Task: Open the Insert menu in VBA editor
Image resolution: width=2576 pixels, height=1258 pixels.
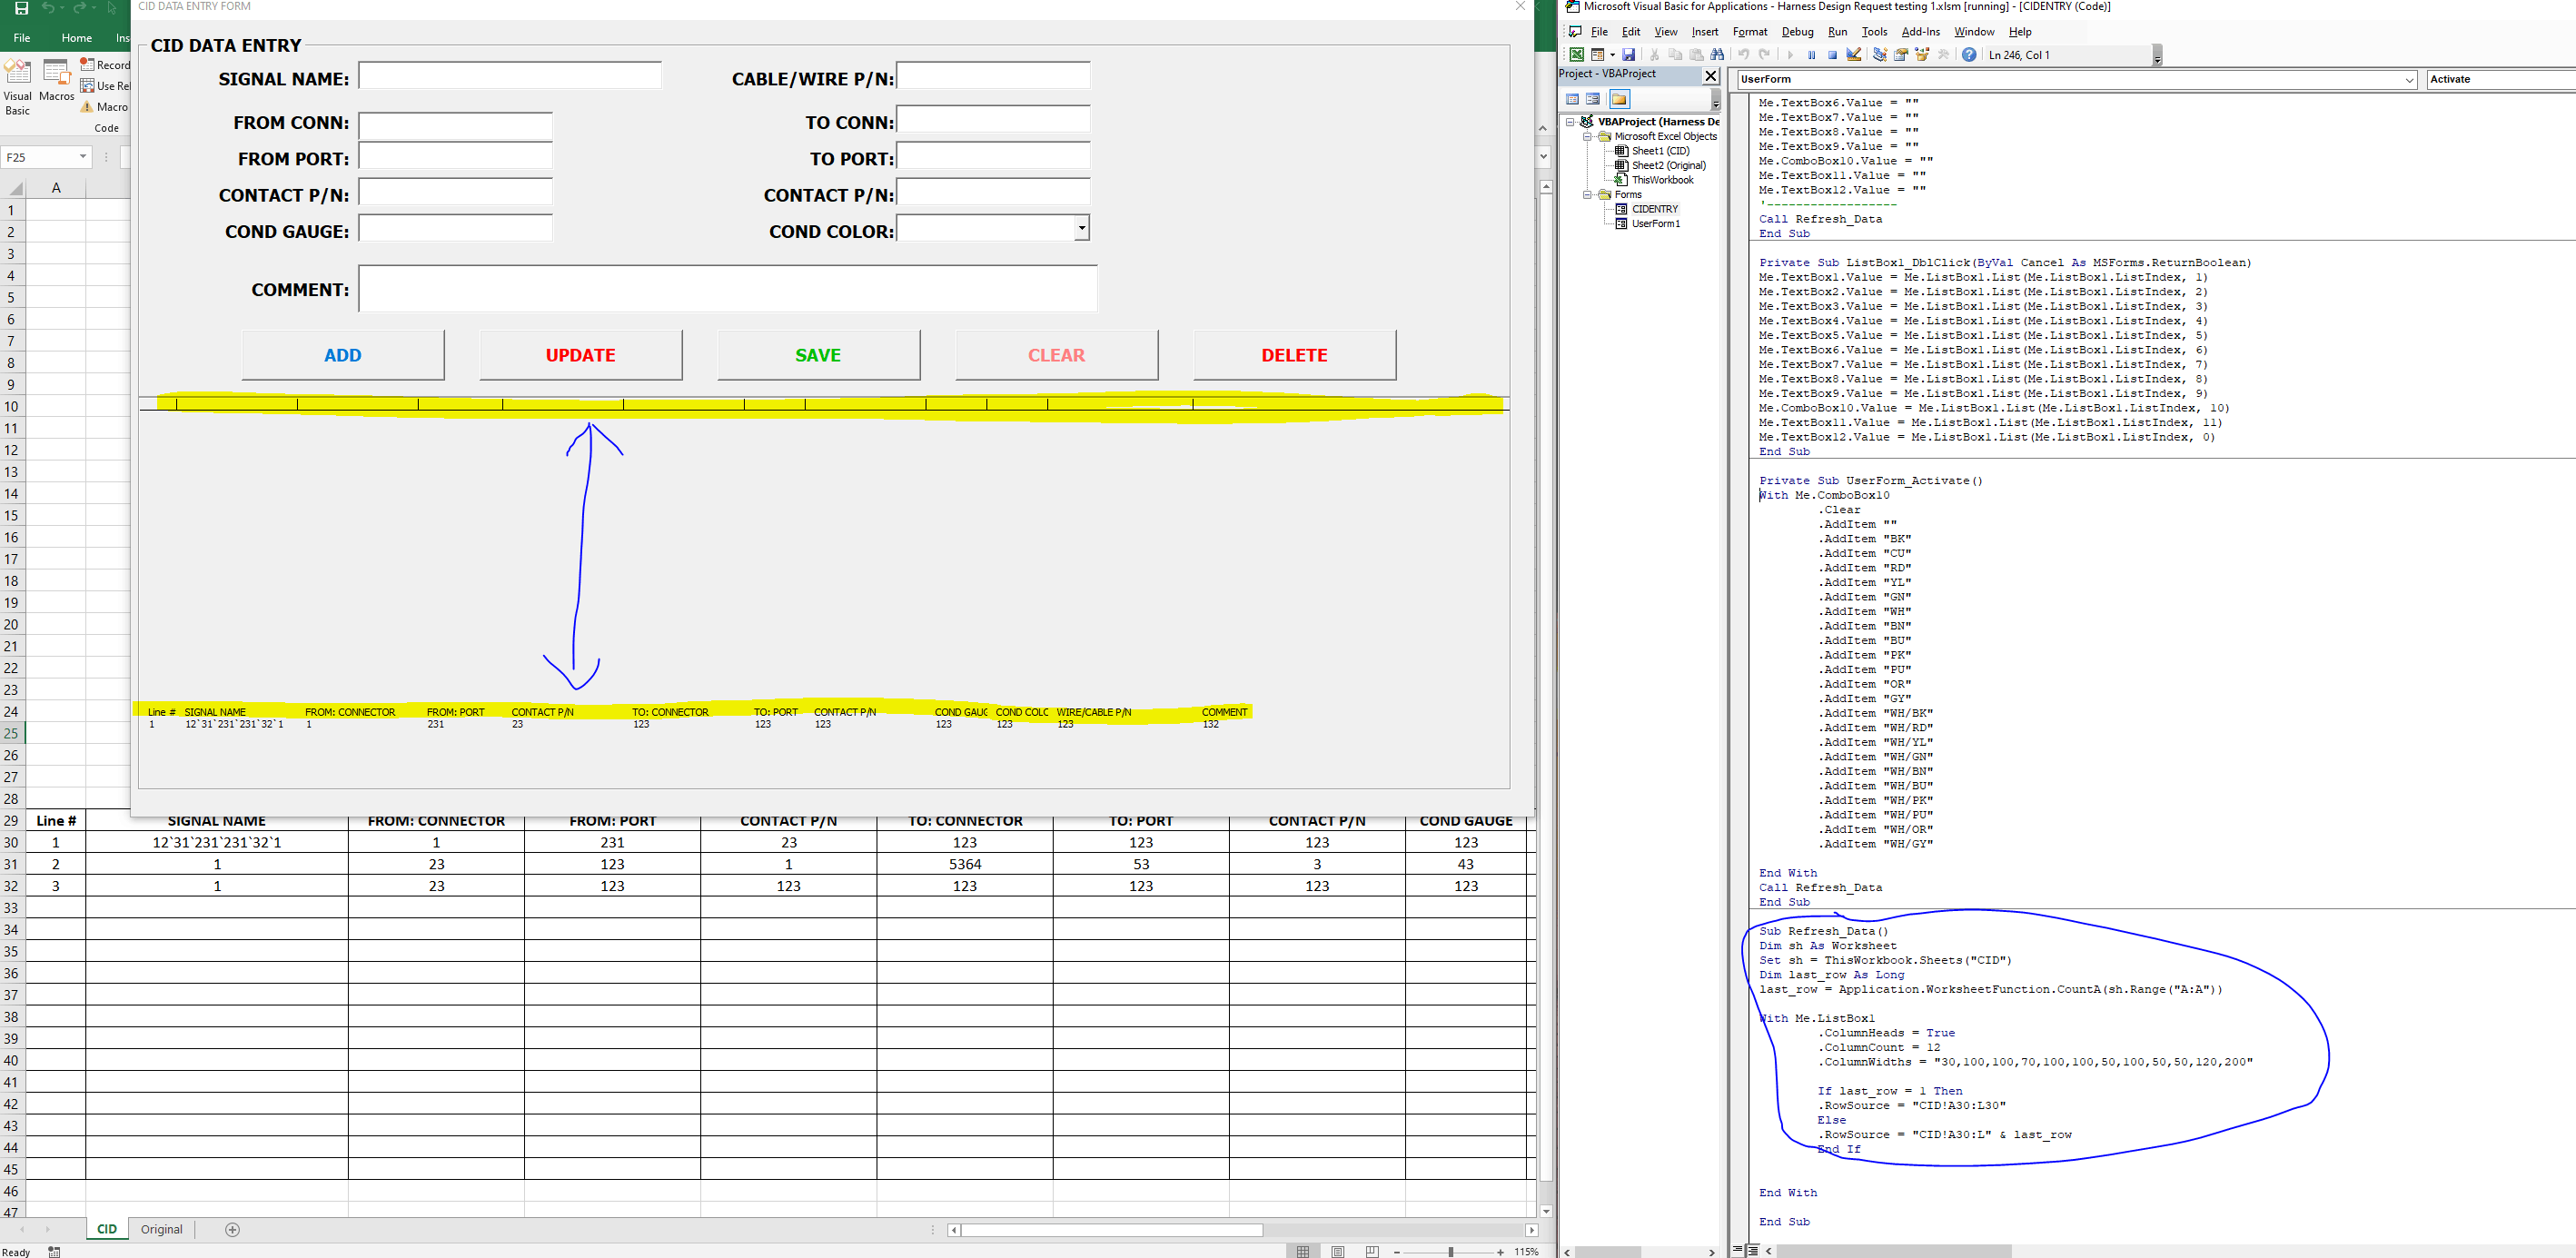Action: (x=1705, y=32)
